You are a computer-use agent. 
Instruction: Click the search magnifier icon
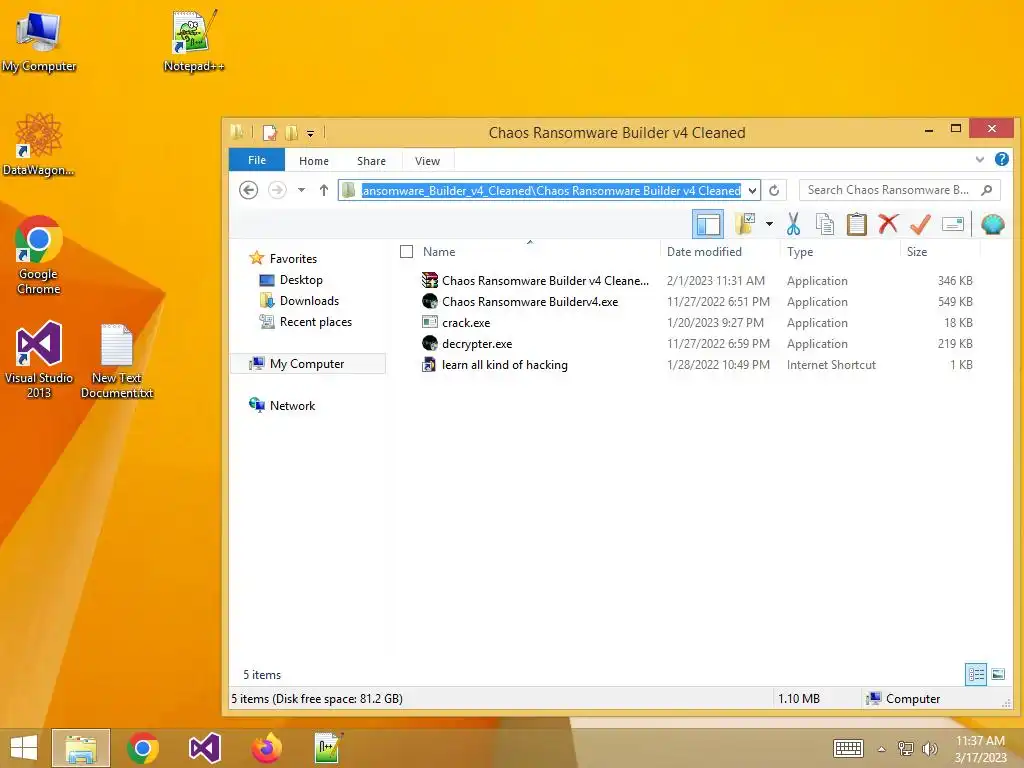point(987,190)
